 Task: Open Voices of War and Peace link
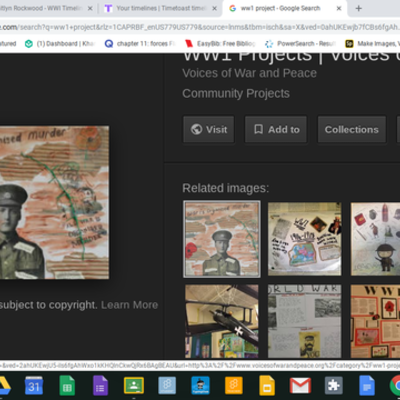pyautogui.click(x=249, y=73)
